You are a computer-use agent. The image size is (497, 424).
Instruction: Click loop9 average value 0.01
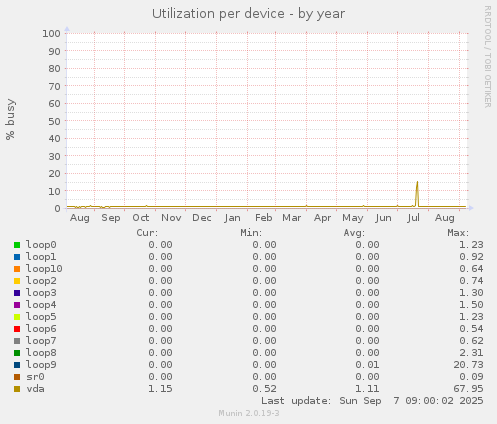point(367,365)
